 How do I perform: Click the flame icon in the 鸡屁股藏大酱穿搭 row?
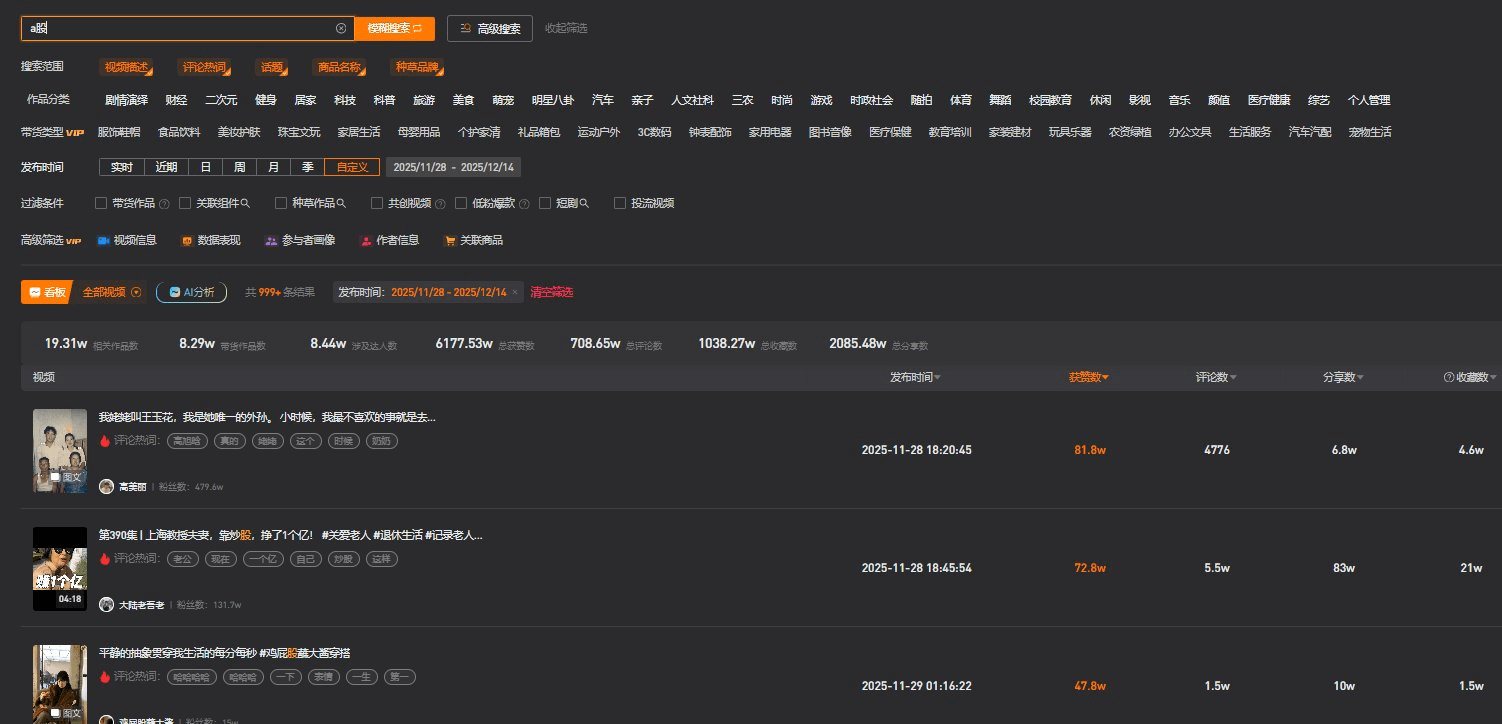tap(104, 676)
